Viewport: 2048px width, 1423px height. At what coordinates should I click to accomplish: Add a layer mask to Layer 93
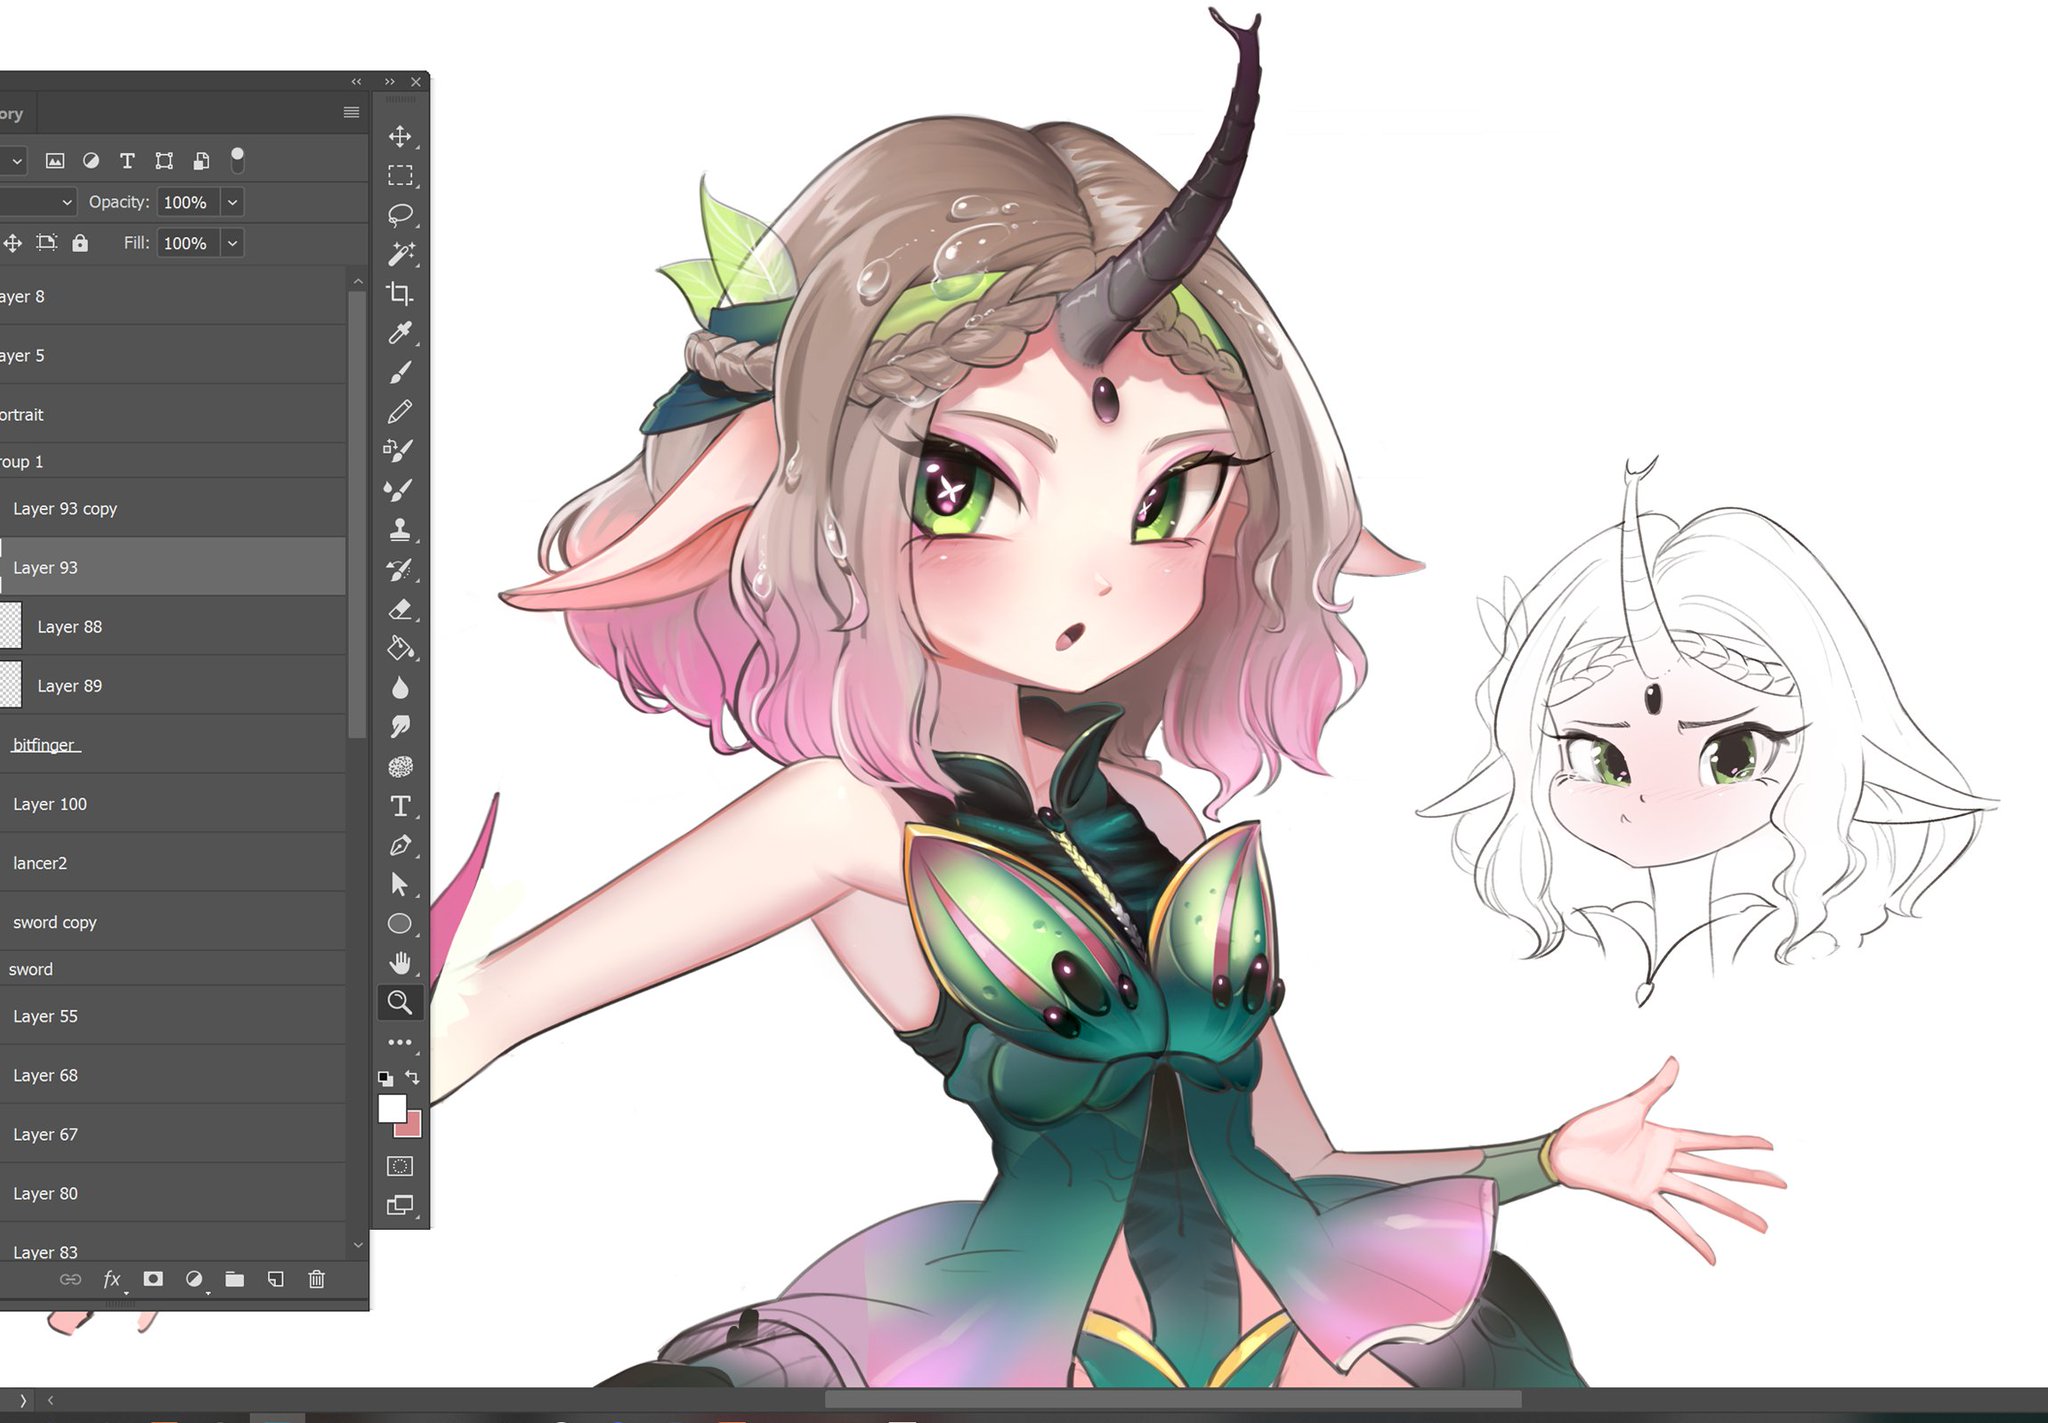click(x=153, y=1279)
